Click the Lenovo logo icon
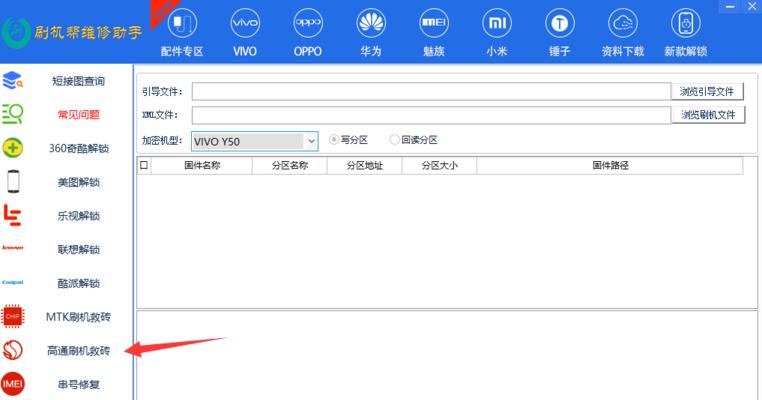762x400 pixels. tap(13, 248)
